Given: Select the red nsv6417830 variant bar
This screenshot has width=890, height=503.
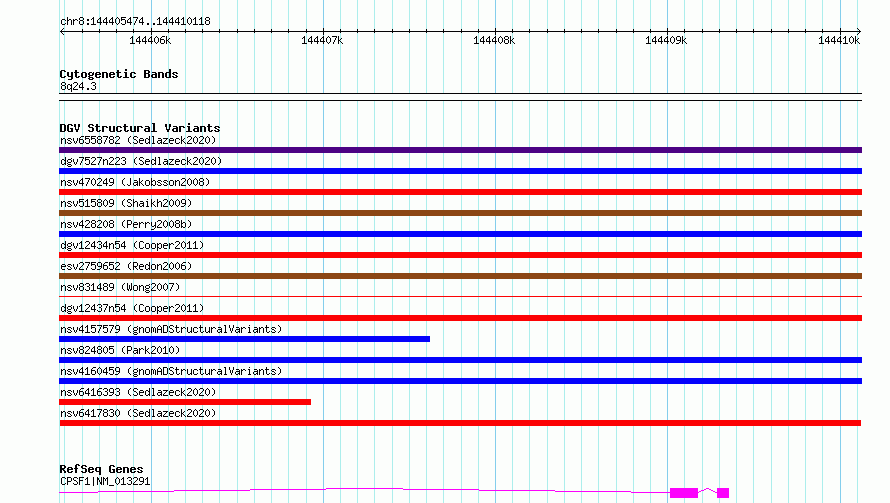Looking at the screenshot, I should pos(460,423).
